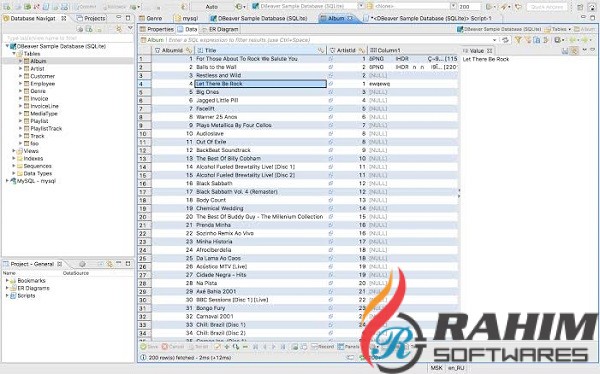Collapse the Tables folder in navigator
Viewport: 600px width, 374px height.
point(14,54)
